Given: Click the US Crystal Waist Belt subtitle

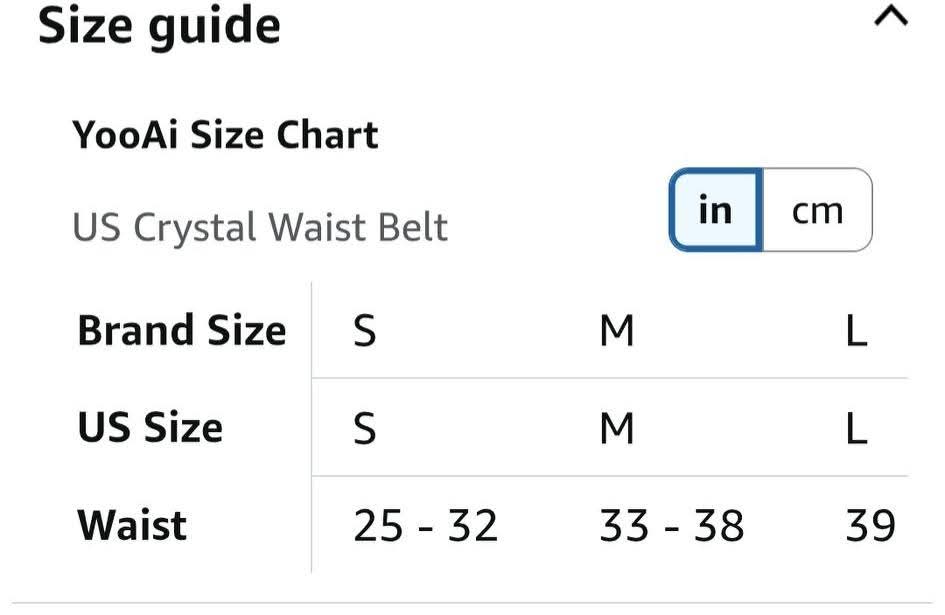Looking at the screenshot, I should coord(260,228).
